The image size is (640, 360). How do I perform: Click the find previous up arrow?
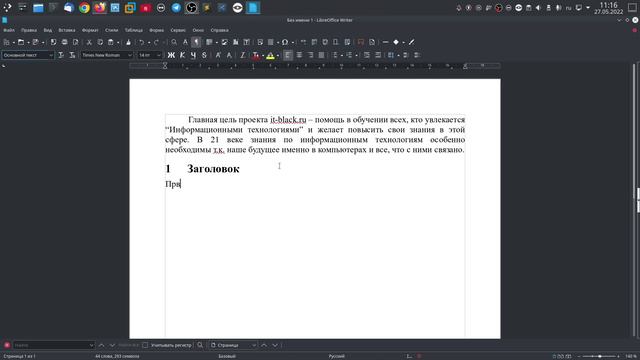(x=101, y=345)
